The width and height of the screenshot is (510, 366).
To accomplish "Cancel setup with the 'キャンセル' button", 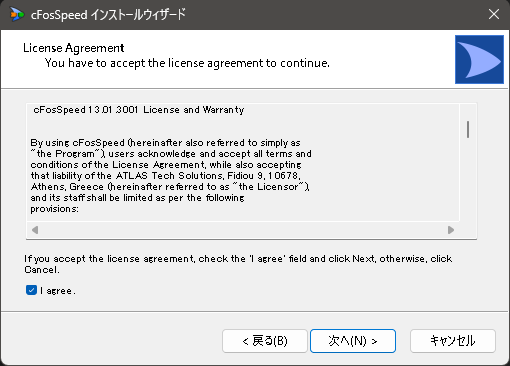I will 453,341.
